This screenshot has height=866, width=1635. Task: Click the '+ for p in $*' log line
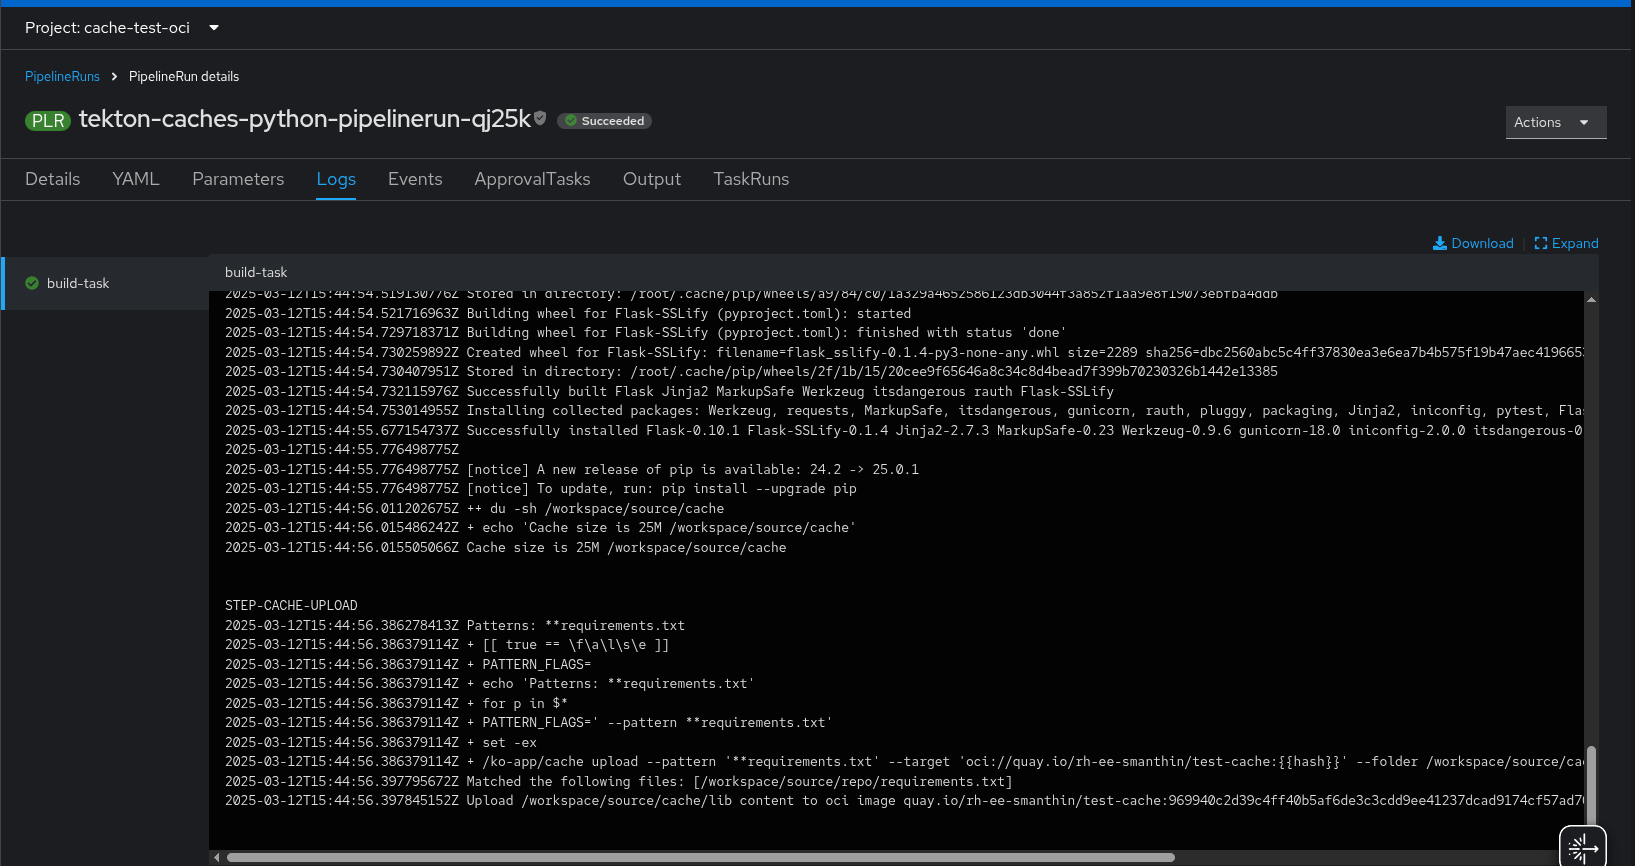396,704
